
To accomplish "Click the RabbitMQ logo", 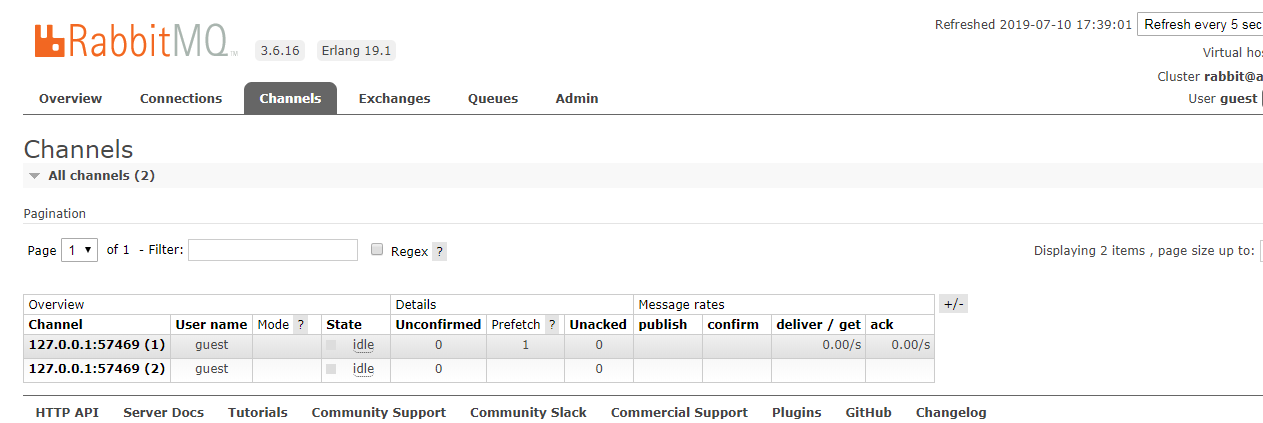I will pos(136,40).
